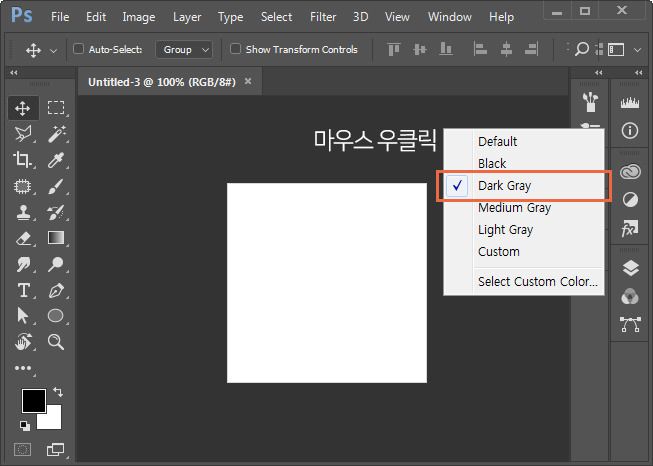Select the Pen tool
The width and height of the screenshot is (653, 466).
(56, 290)
